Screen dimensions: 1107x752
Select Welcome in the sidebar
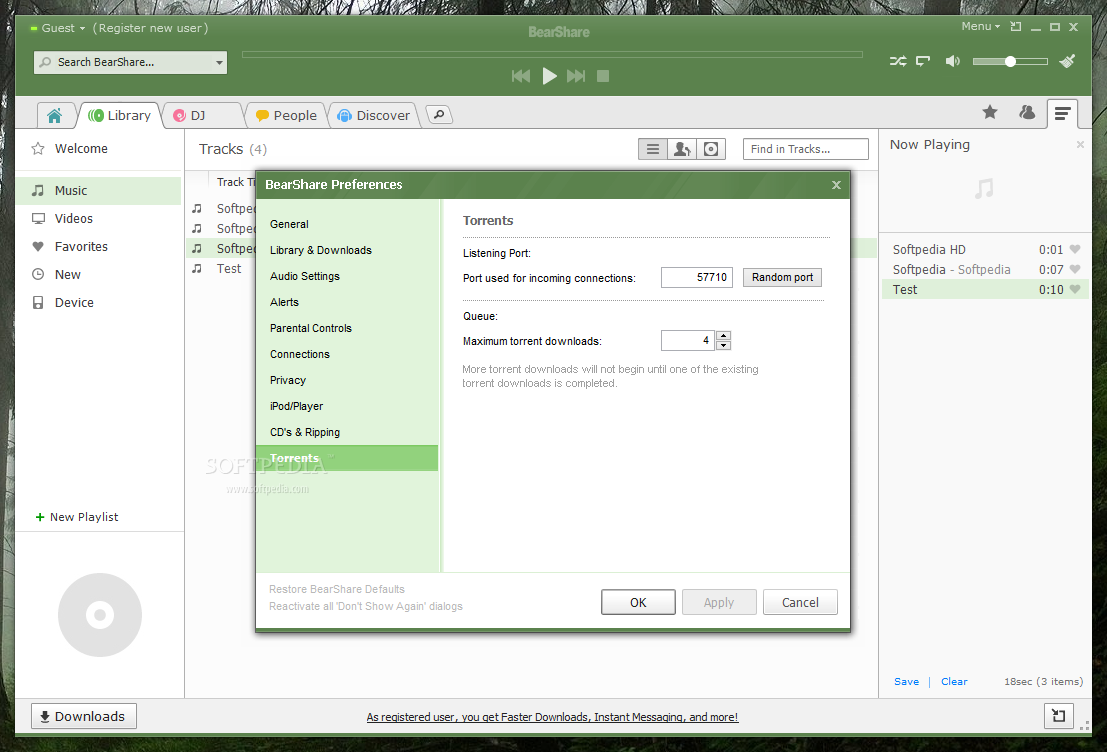click(x=81, y=148)
